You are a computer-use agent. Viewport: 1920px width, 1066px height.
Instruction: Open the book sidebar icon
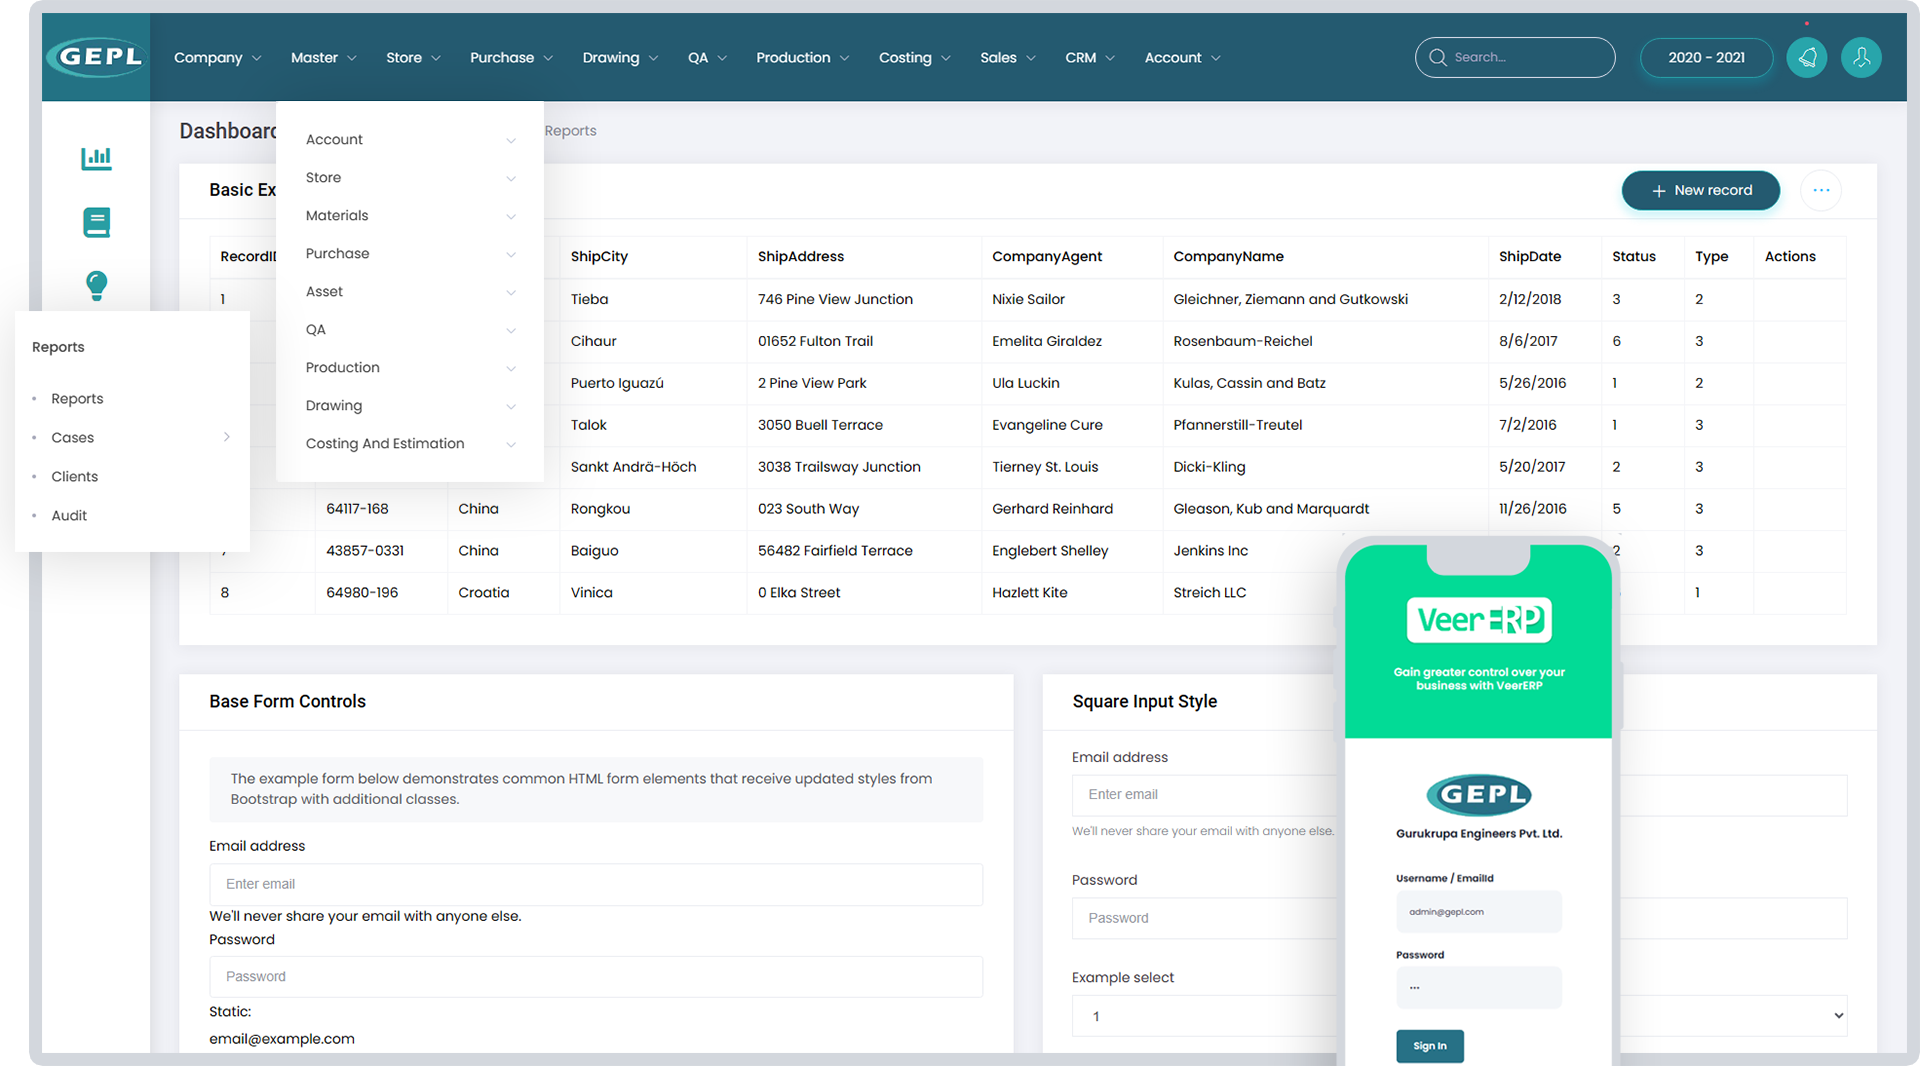point(96,222)
